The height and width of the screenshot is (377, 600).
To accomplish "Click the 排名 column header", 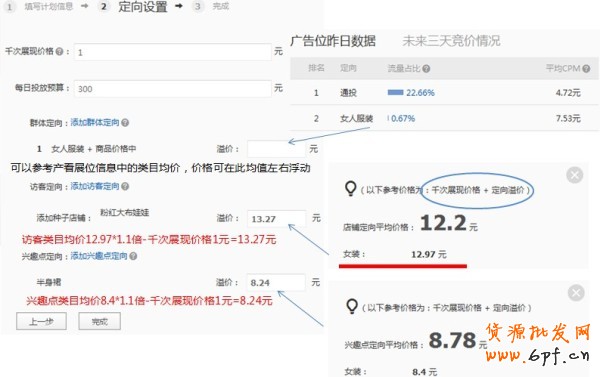I will tap(316, 68).
